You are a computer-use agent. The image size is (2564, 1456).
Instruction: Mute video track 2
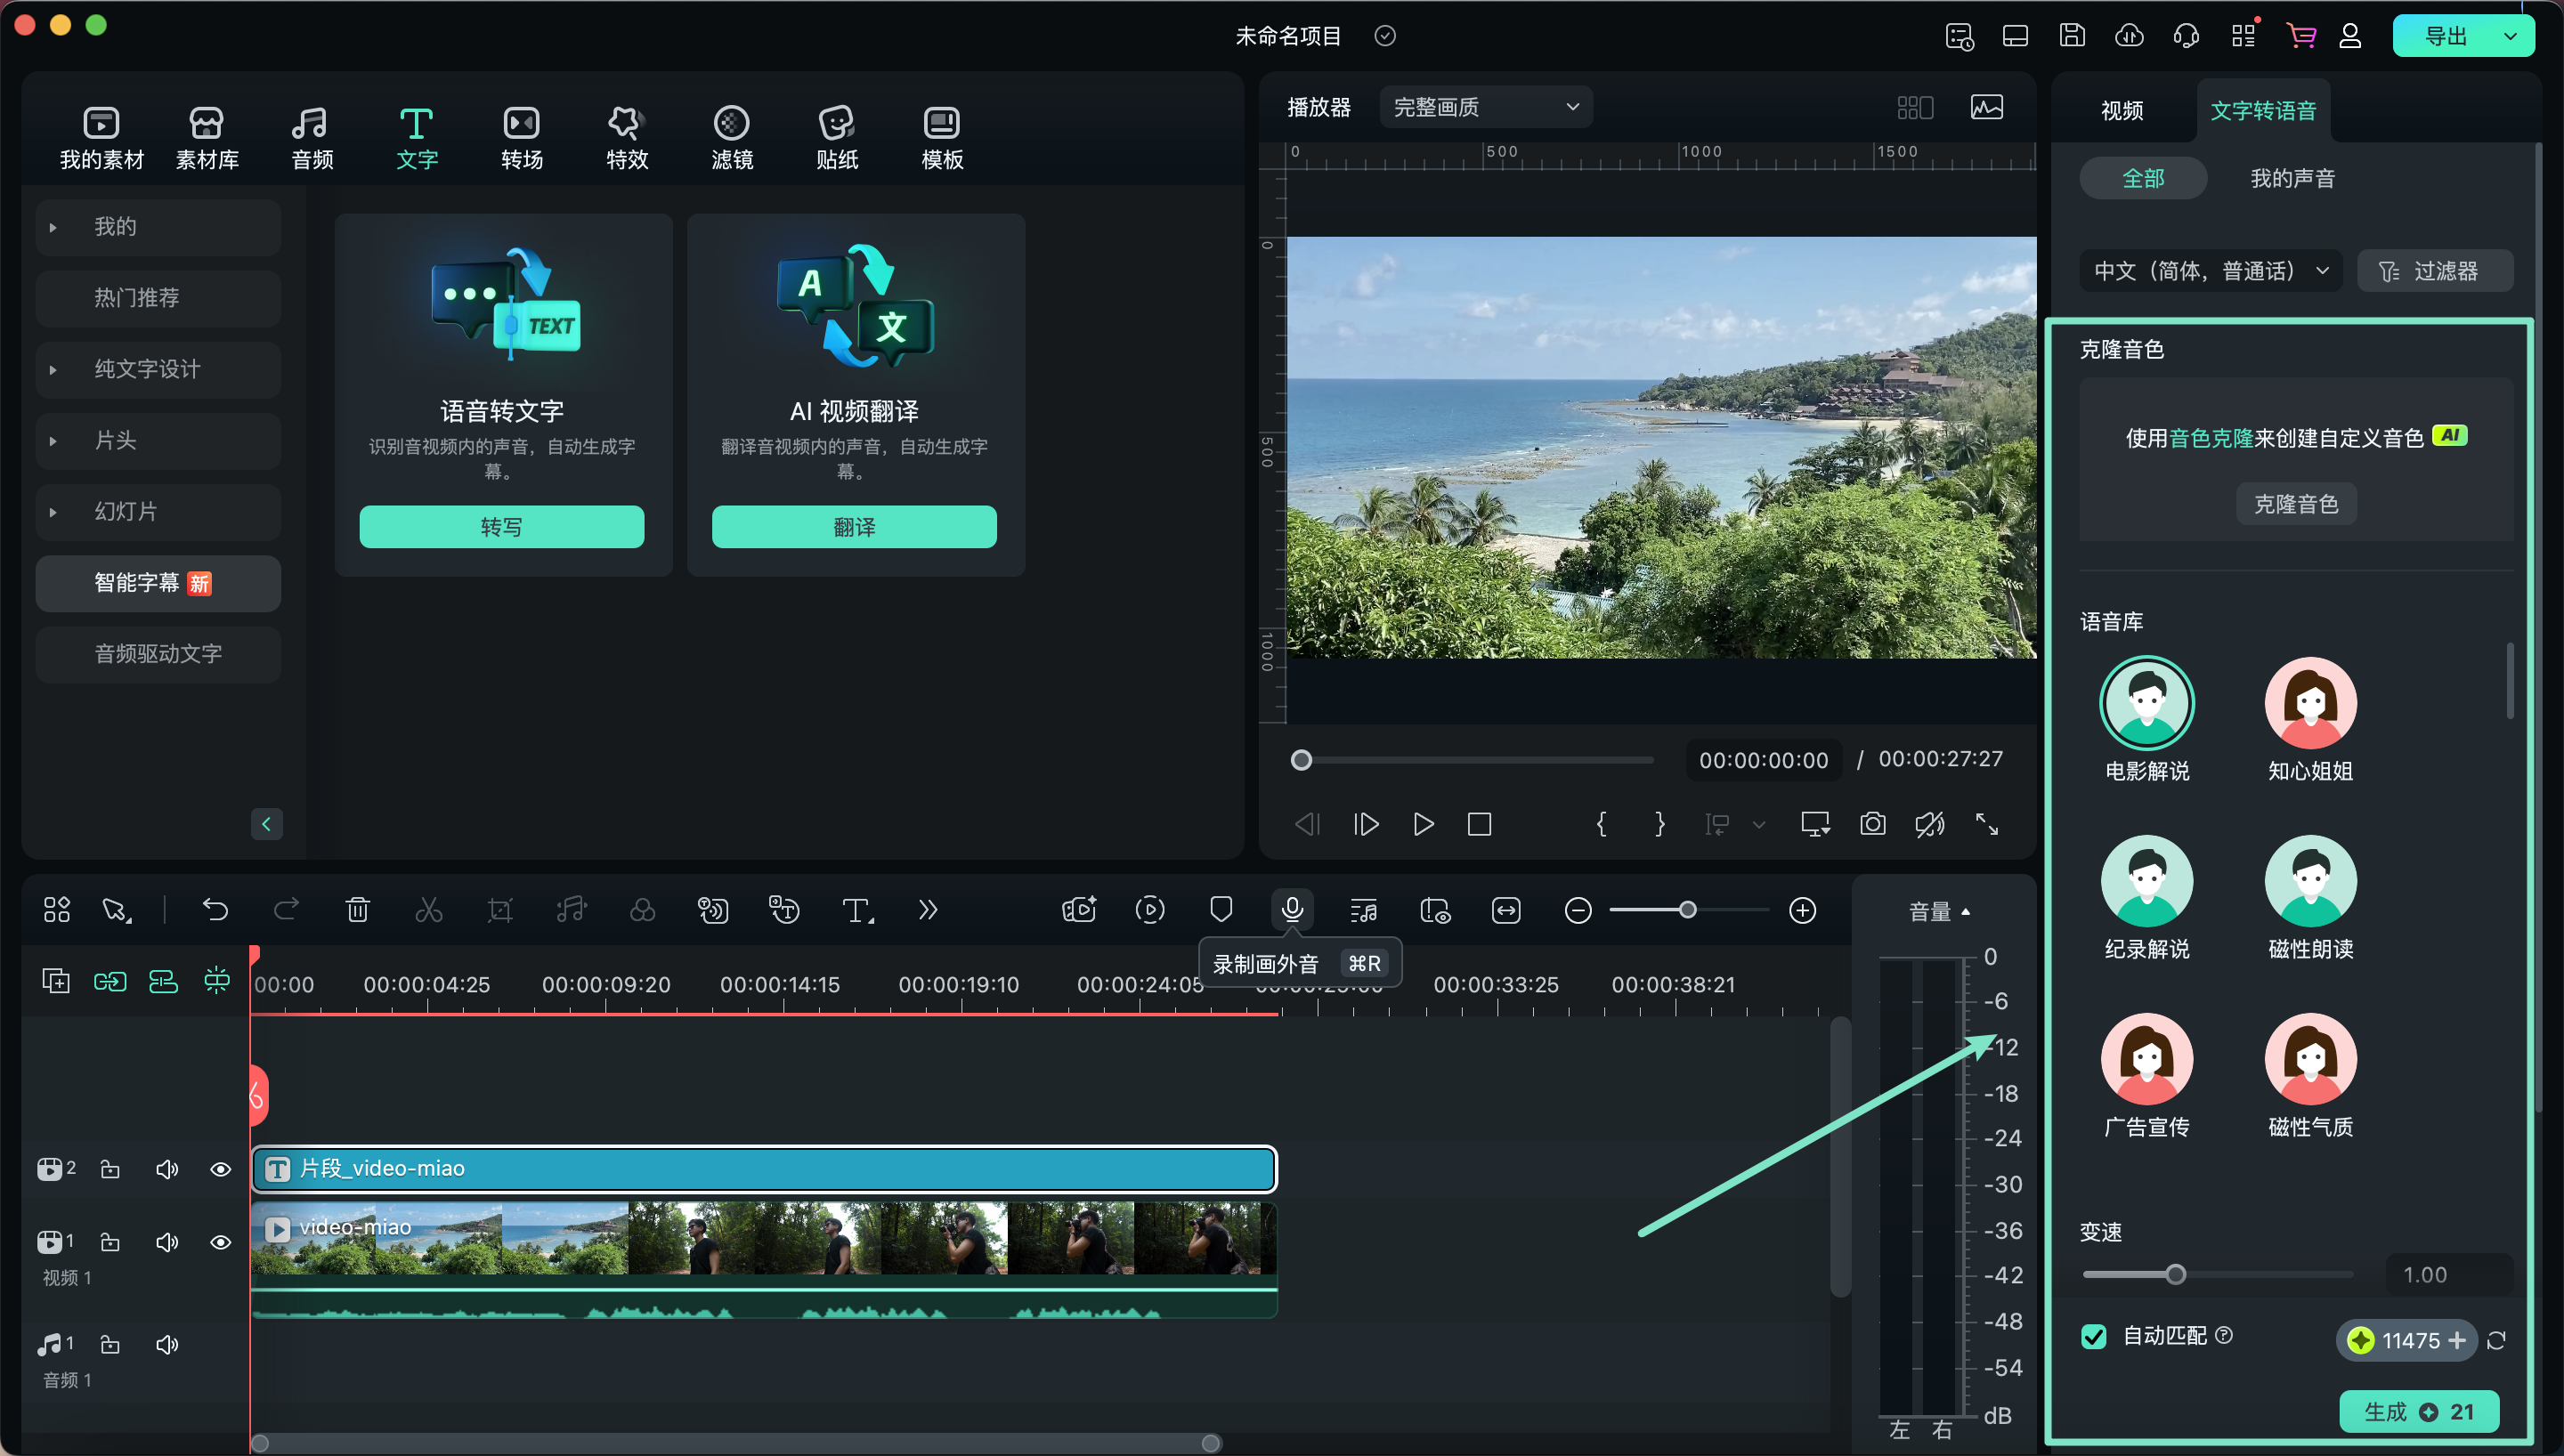click(167, 1169)
